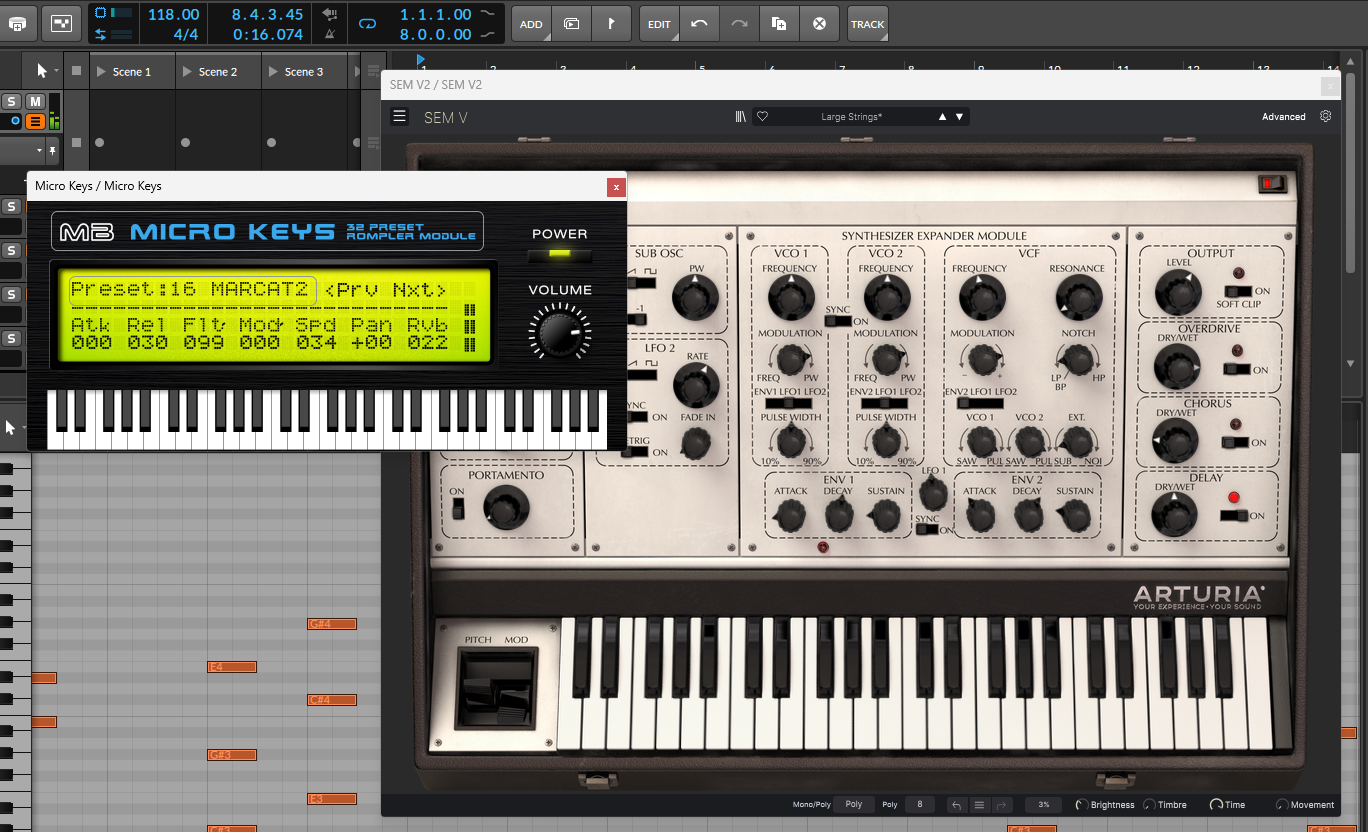Favorite the Large Strings preset with heart icon
Image resolution: width=1368 pixels, height=832 pixels.
(x=762, y=117)
